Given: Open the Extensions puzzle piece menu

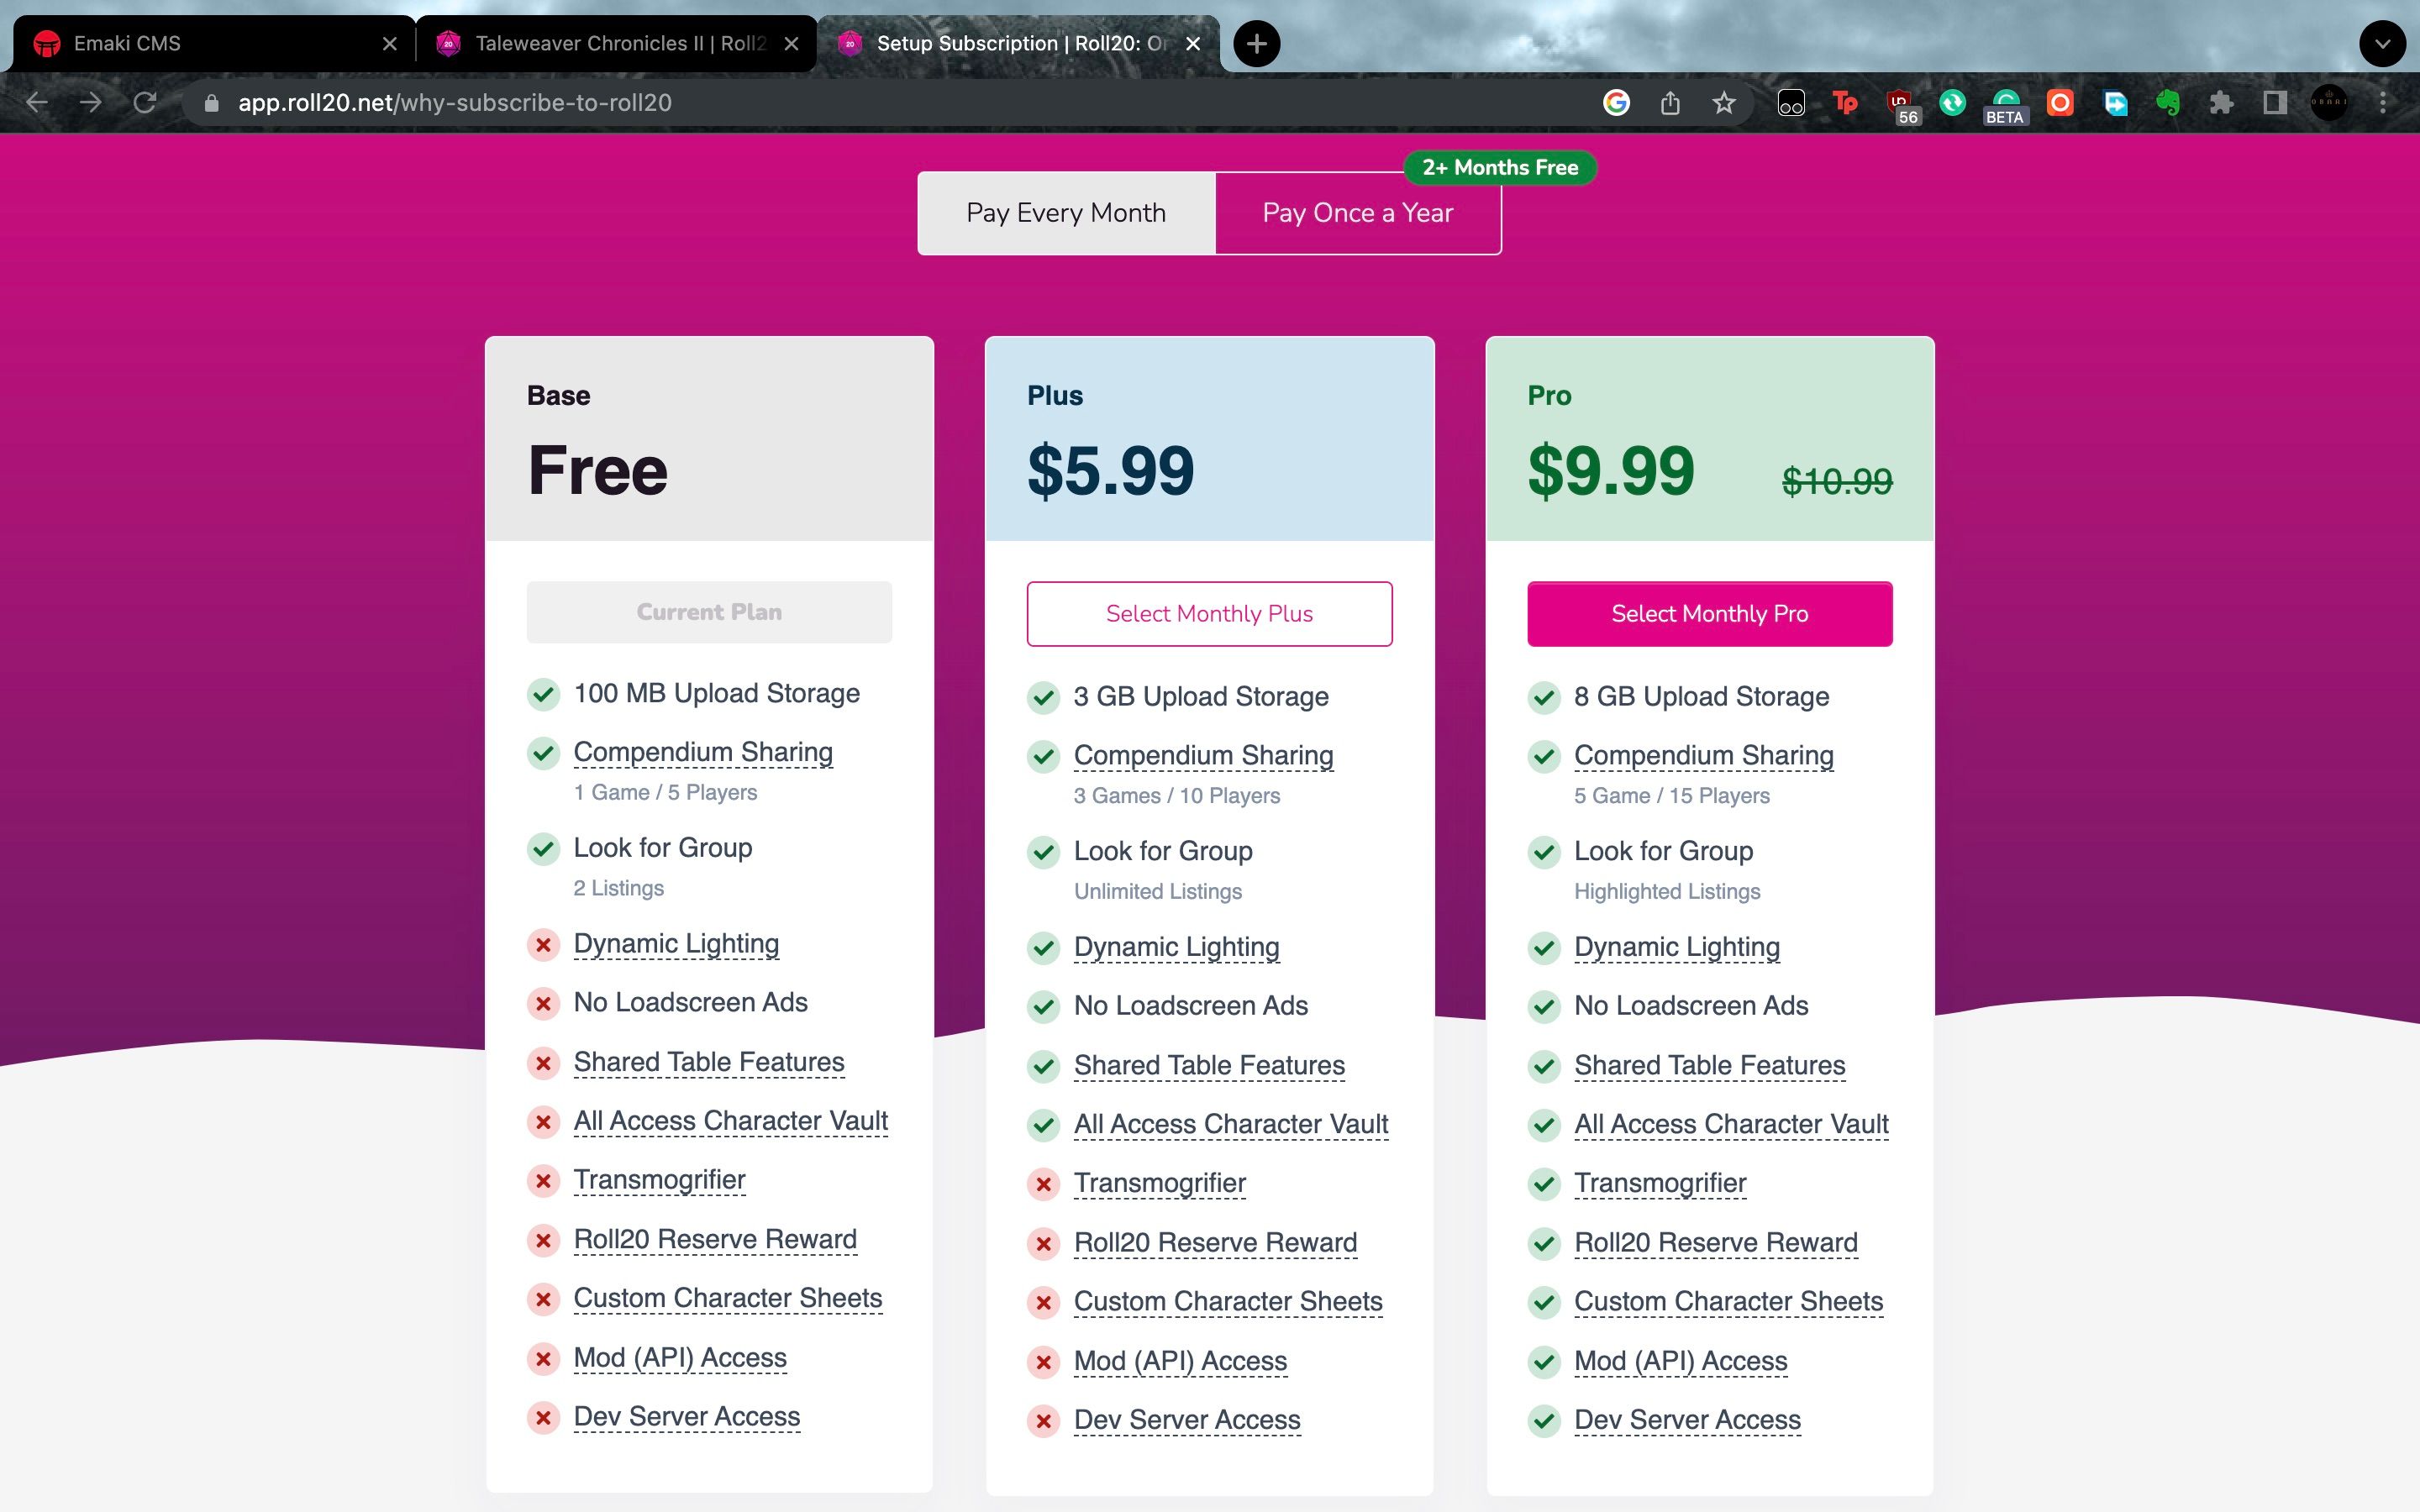Looking at the screenshot, I should click(2221, 103).
